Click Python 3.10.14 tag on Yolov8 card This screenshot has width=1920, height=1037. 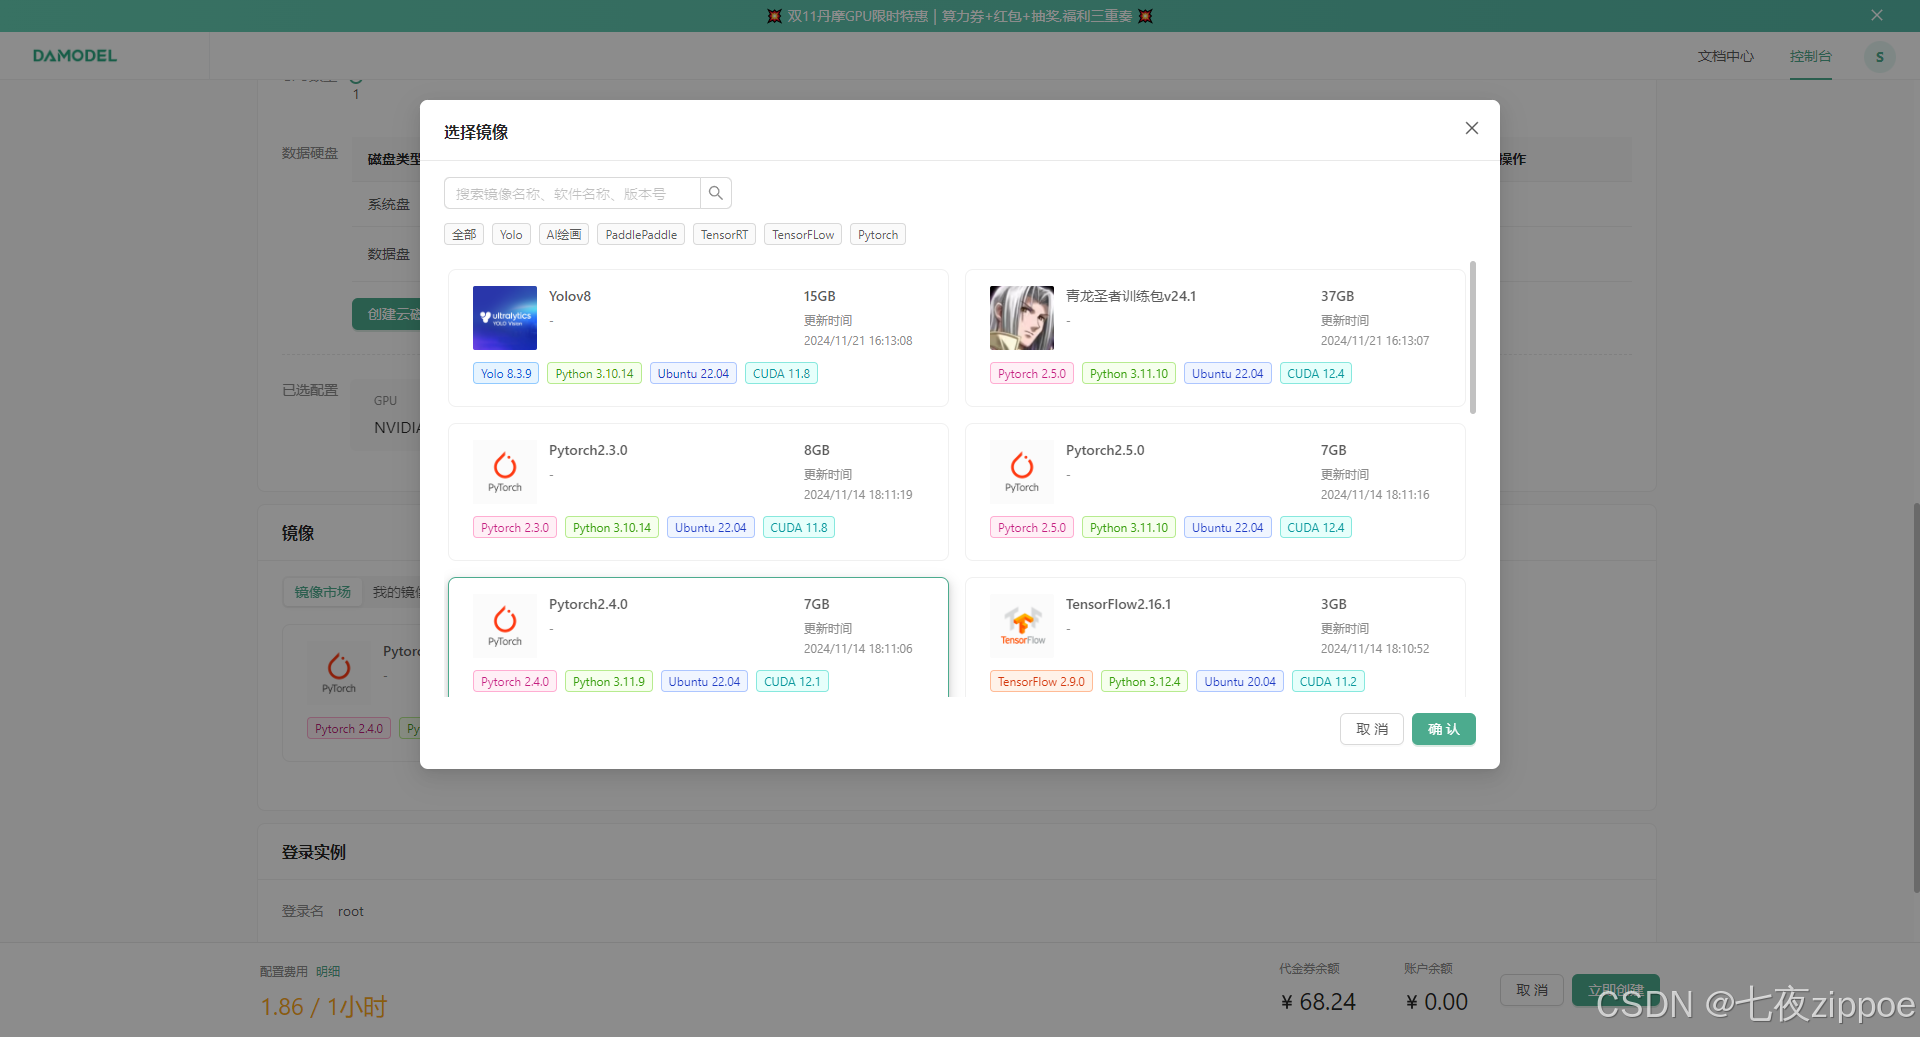595,373
